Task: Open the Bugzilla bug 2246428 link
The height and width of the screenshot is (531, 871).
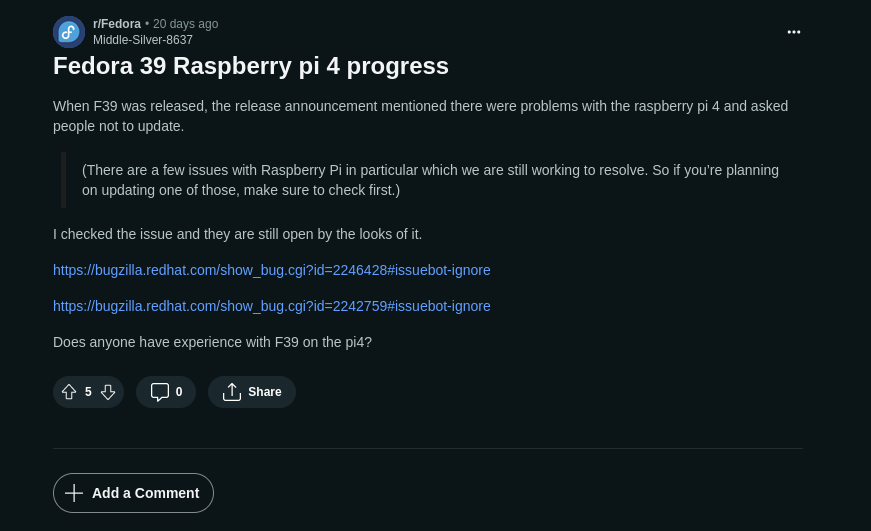Action: [272, 270]
